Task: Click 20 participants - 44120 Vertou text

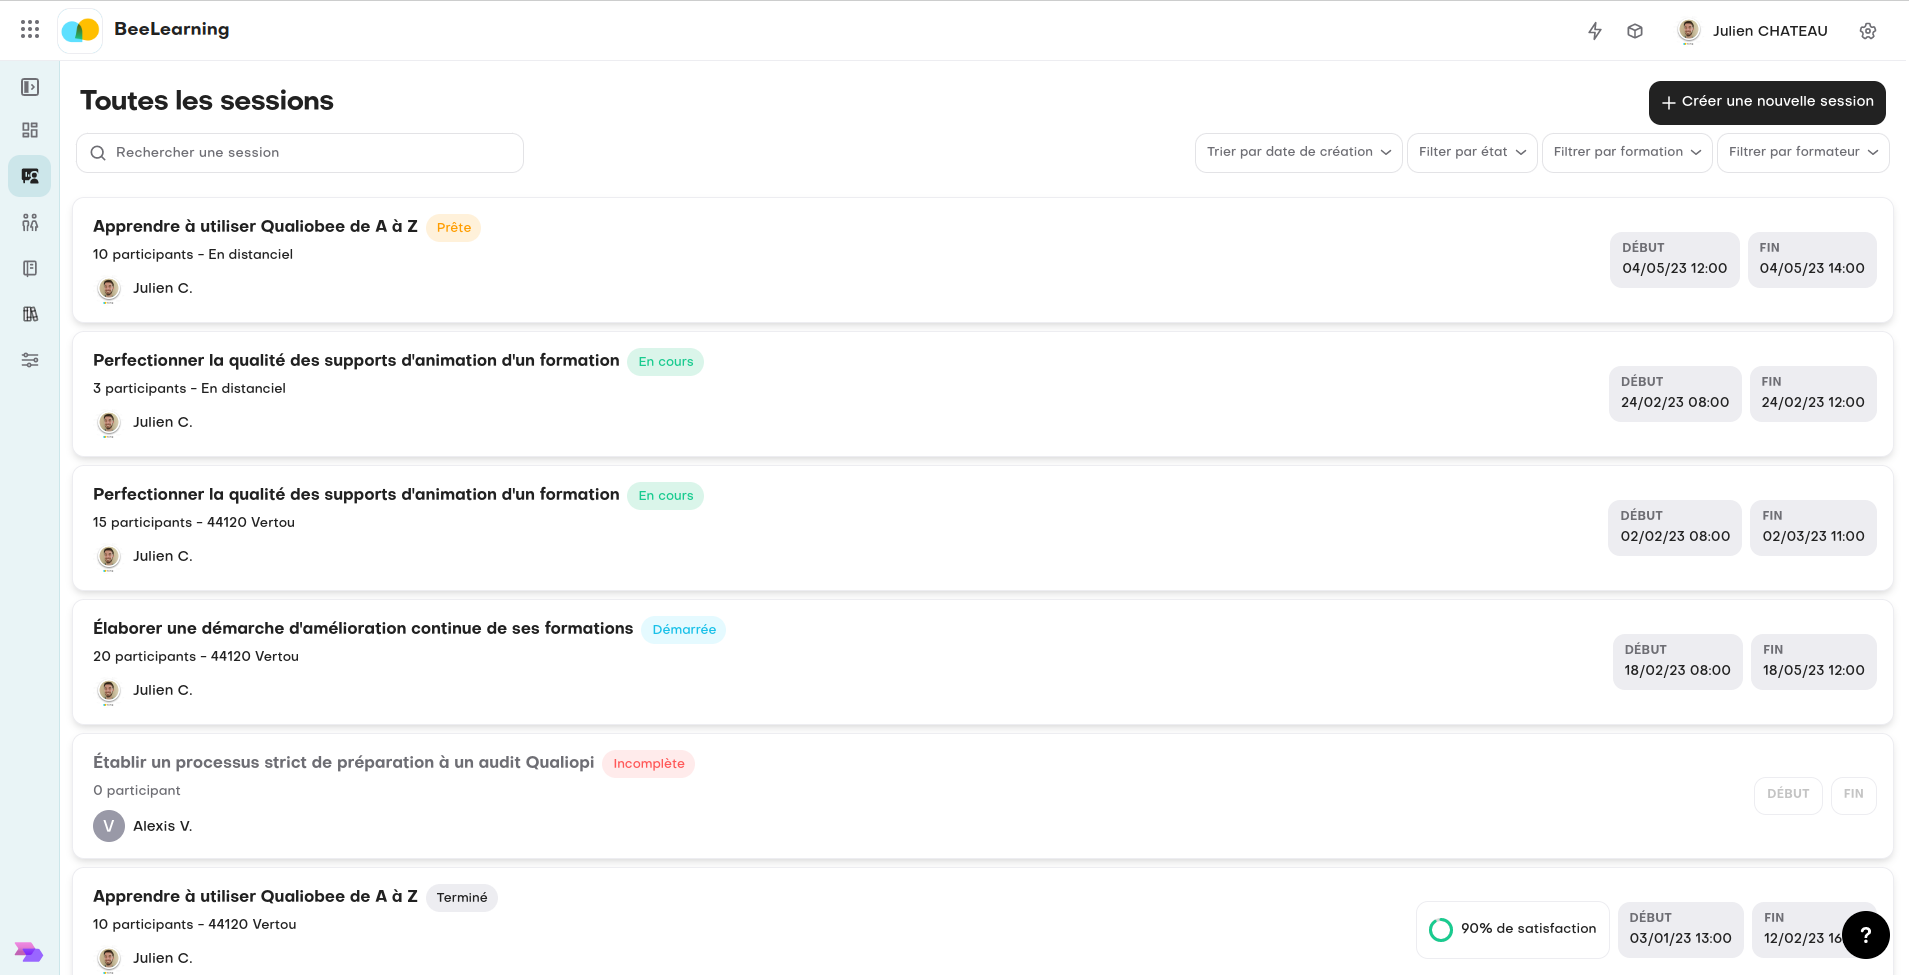Action: pyautogui.click(x=196, y=657)
